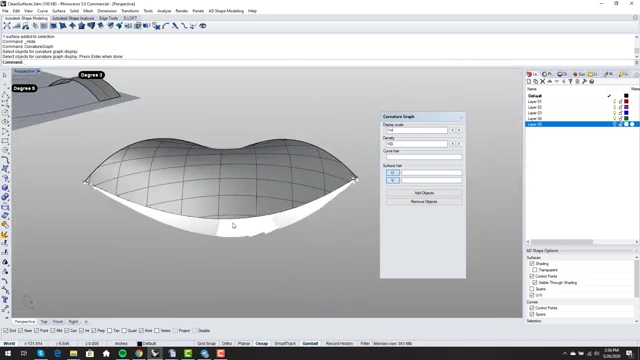
Task: Click the filter funnel icon in Layers panel
Action: point(570,82)
